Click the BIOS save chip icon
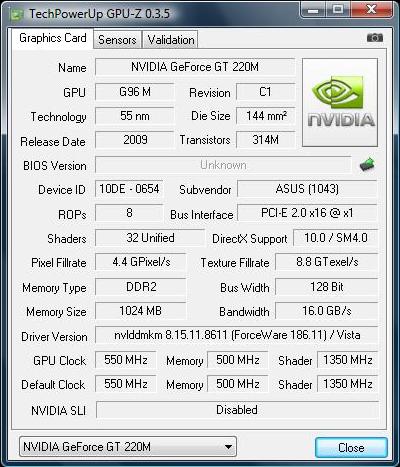This screenshot has width=400, height=467. [367, 165]
